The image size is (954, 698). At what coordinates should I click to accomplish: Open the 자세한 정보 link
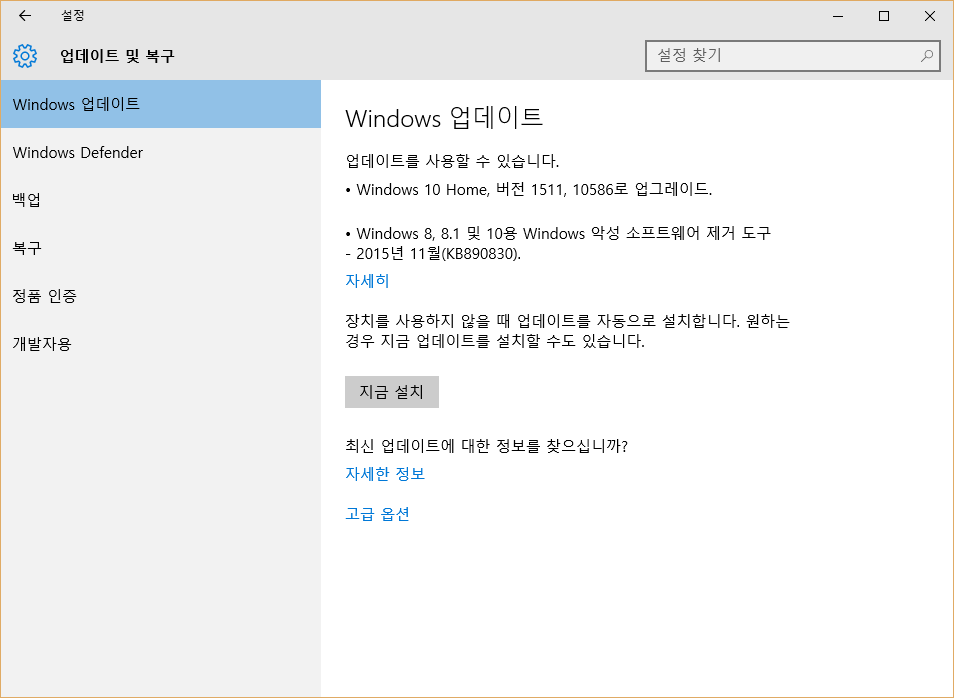pyautogui.click(x=385, y=473)
